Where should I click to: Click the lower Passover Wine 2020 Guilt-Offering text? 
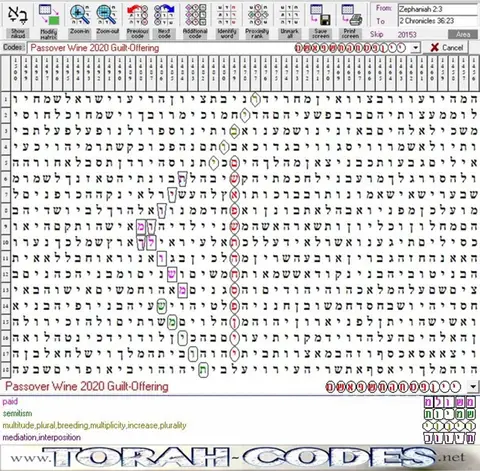(87, 387)
